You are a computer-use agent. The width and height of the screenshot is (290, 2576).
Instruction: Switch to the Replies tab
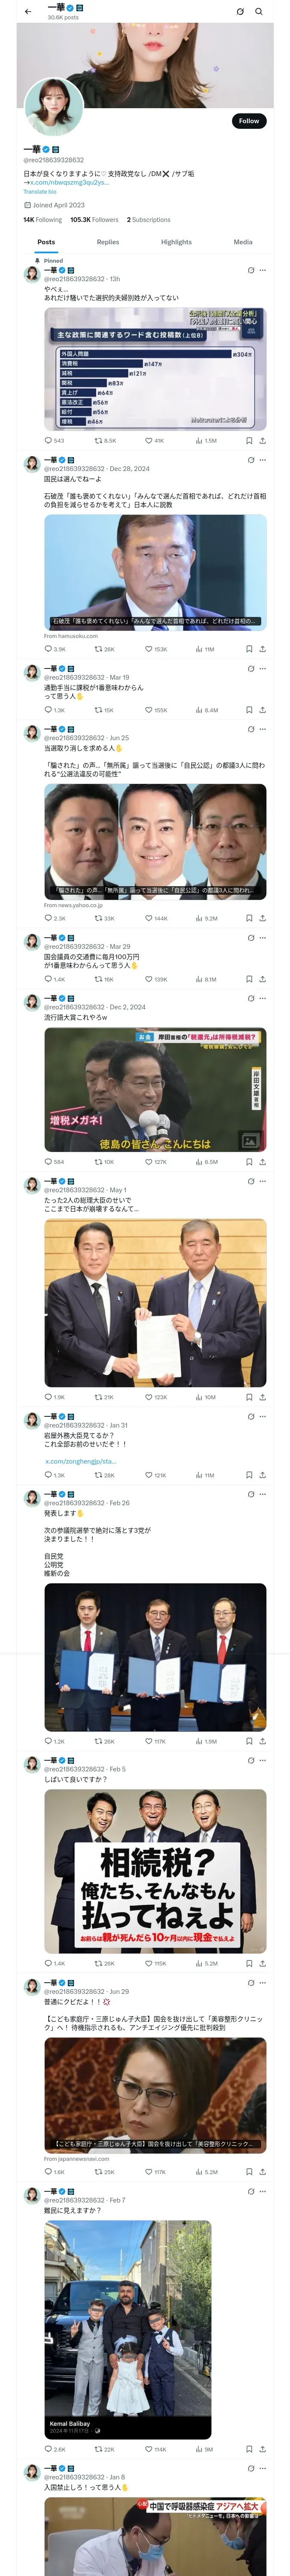[108, 242]
